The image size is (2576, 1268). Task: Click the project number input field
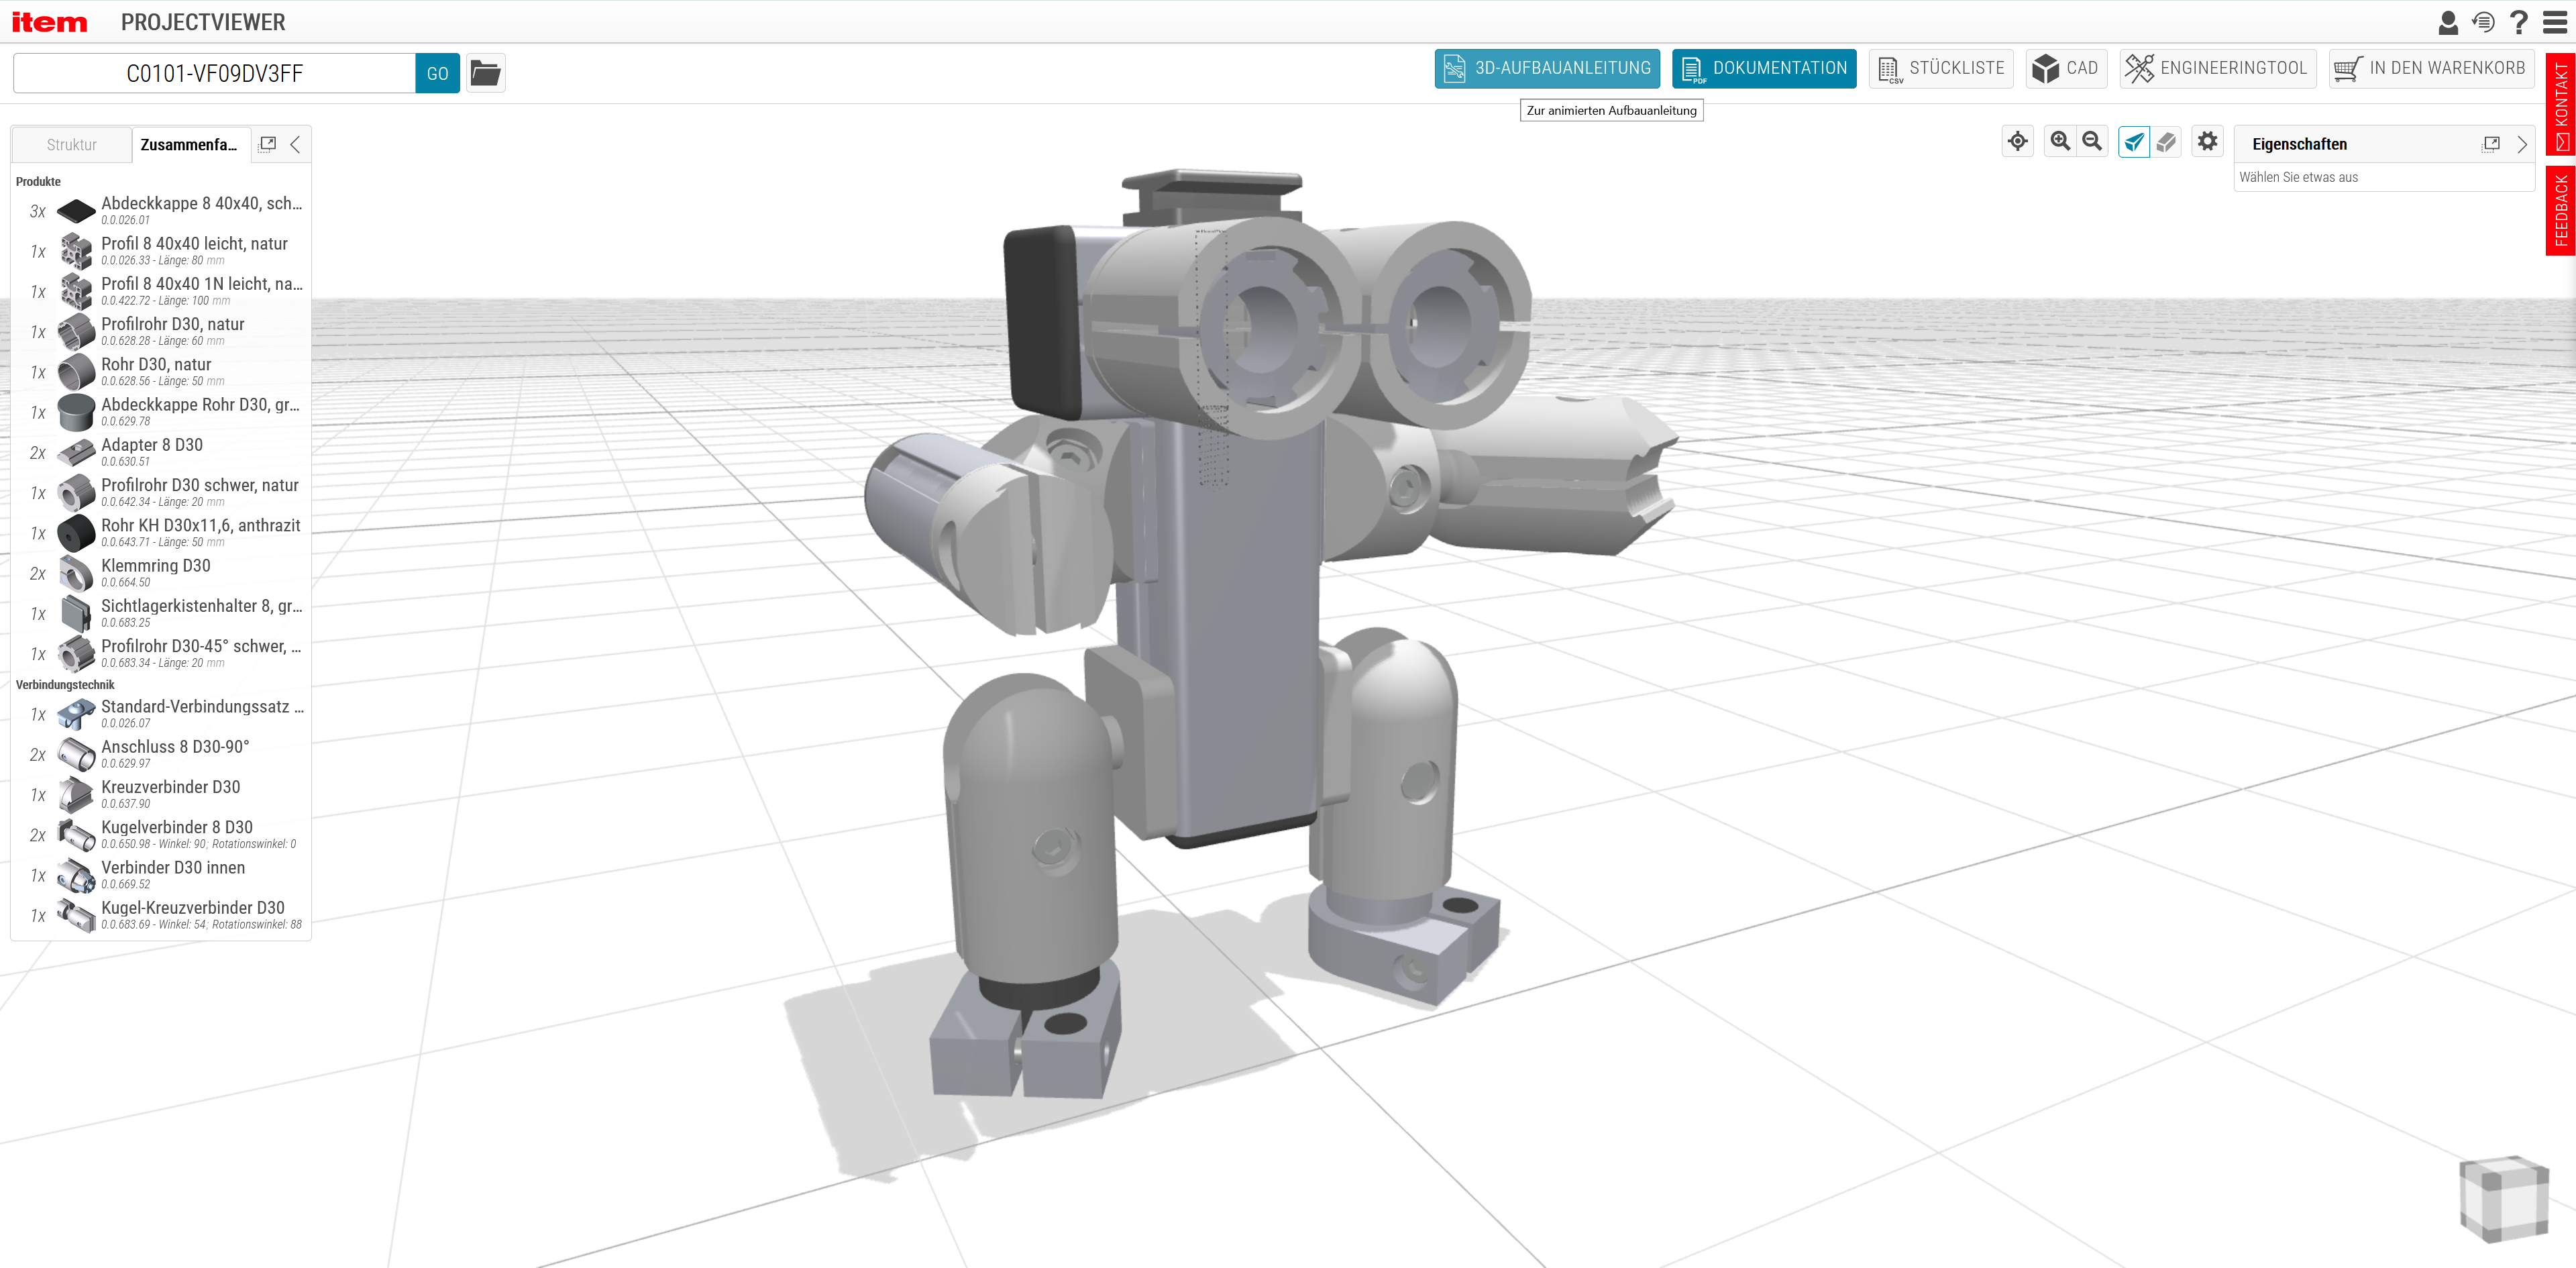tap(214, 73)
